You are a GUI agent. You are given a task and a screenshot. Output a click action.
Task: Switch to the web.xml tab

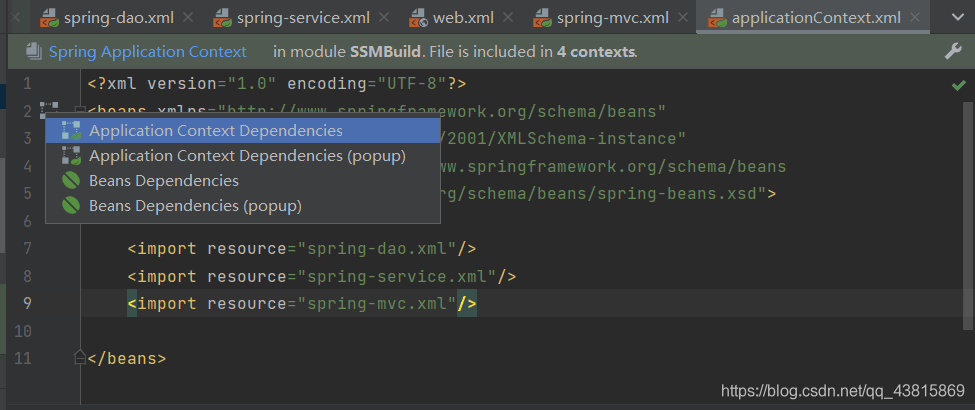pos(463,18)
